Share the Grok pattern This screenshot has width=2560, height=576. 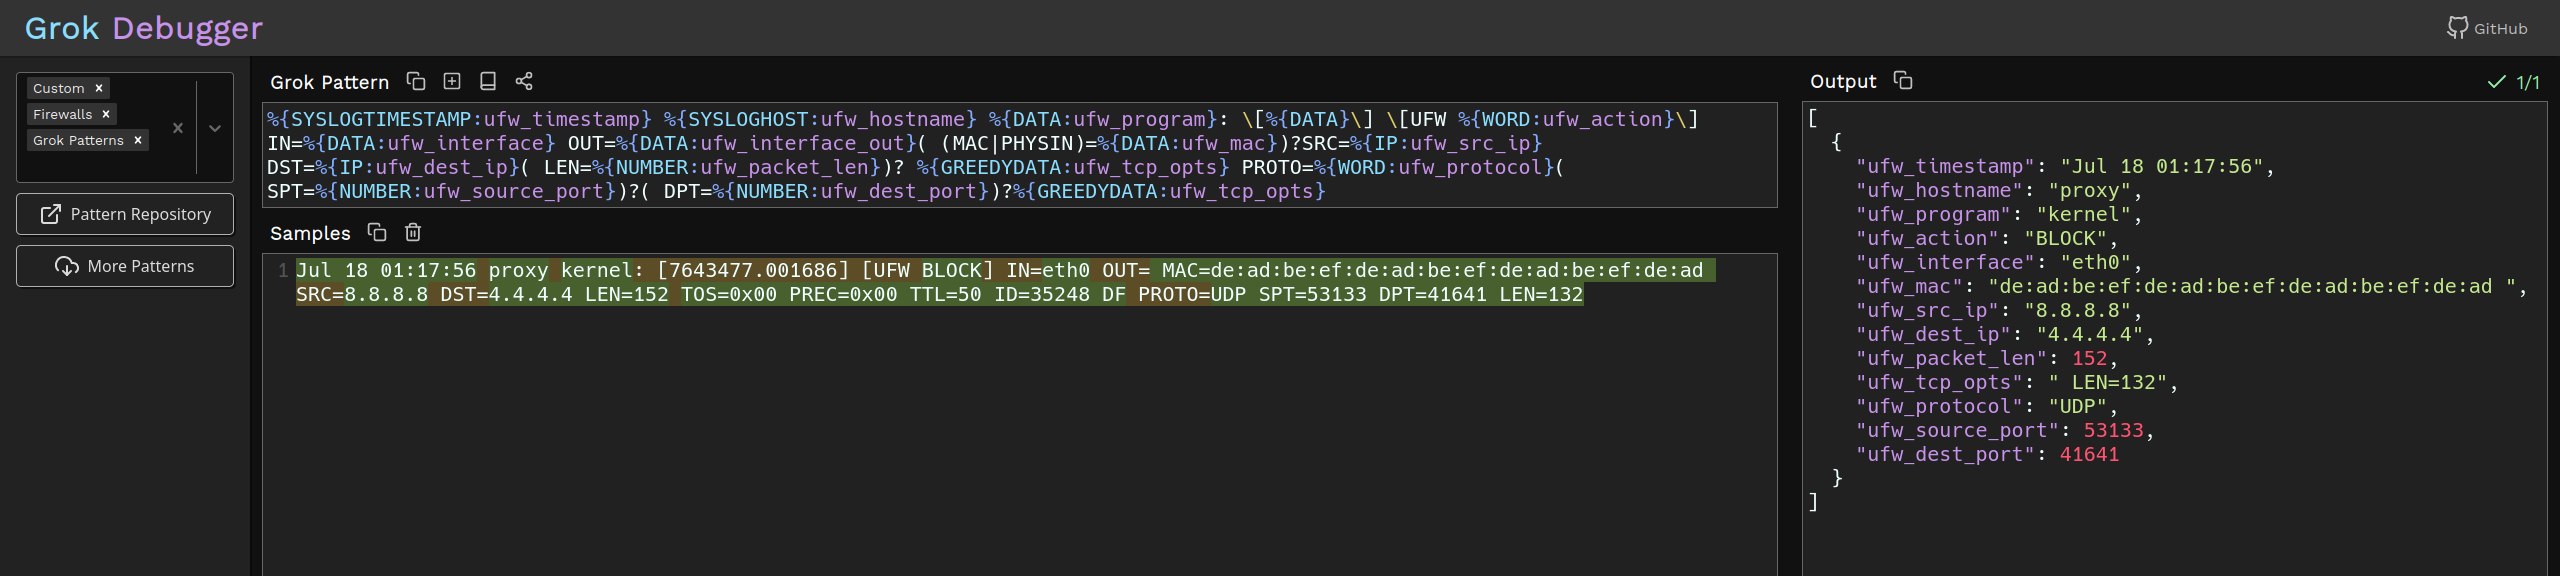pos(524,81)
